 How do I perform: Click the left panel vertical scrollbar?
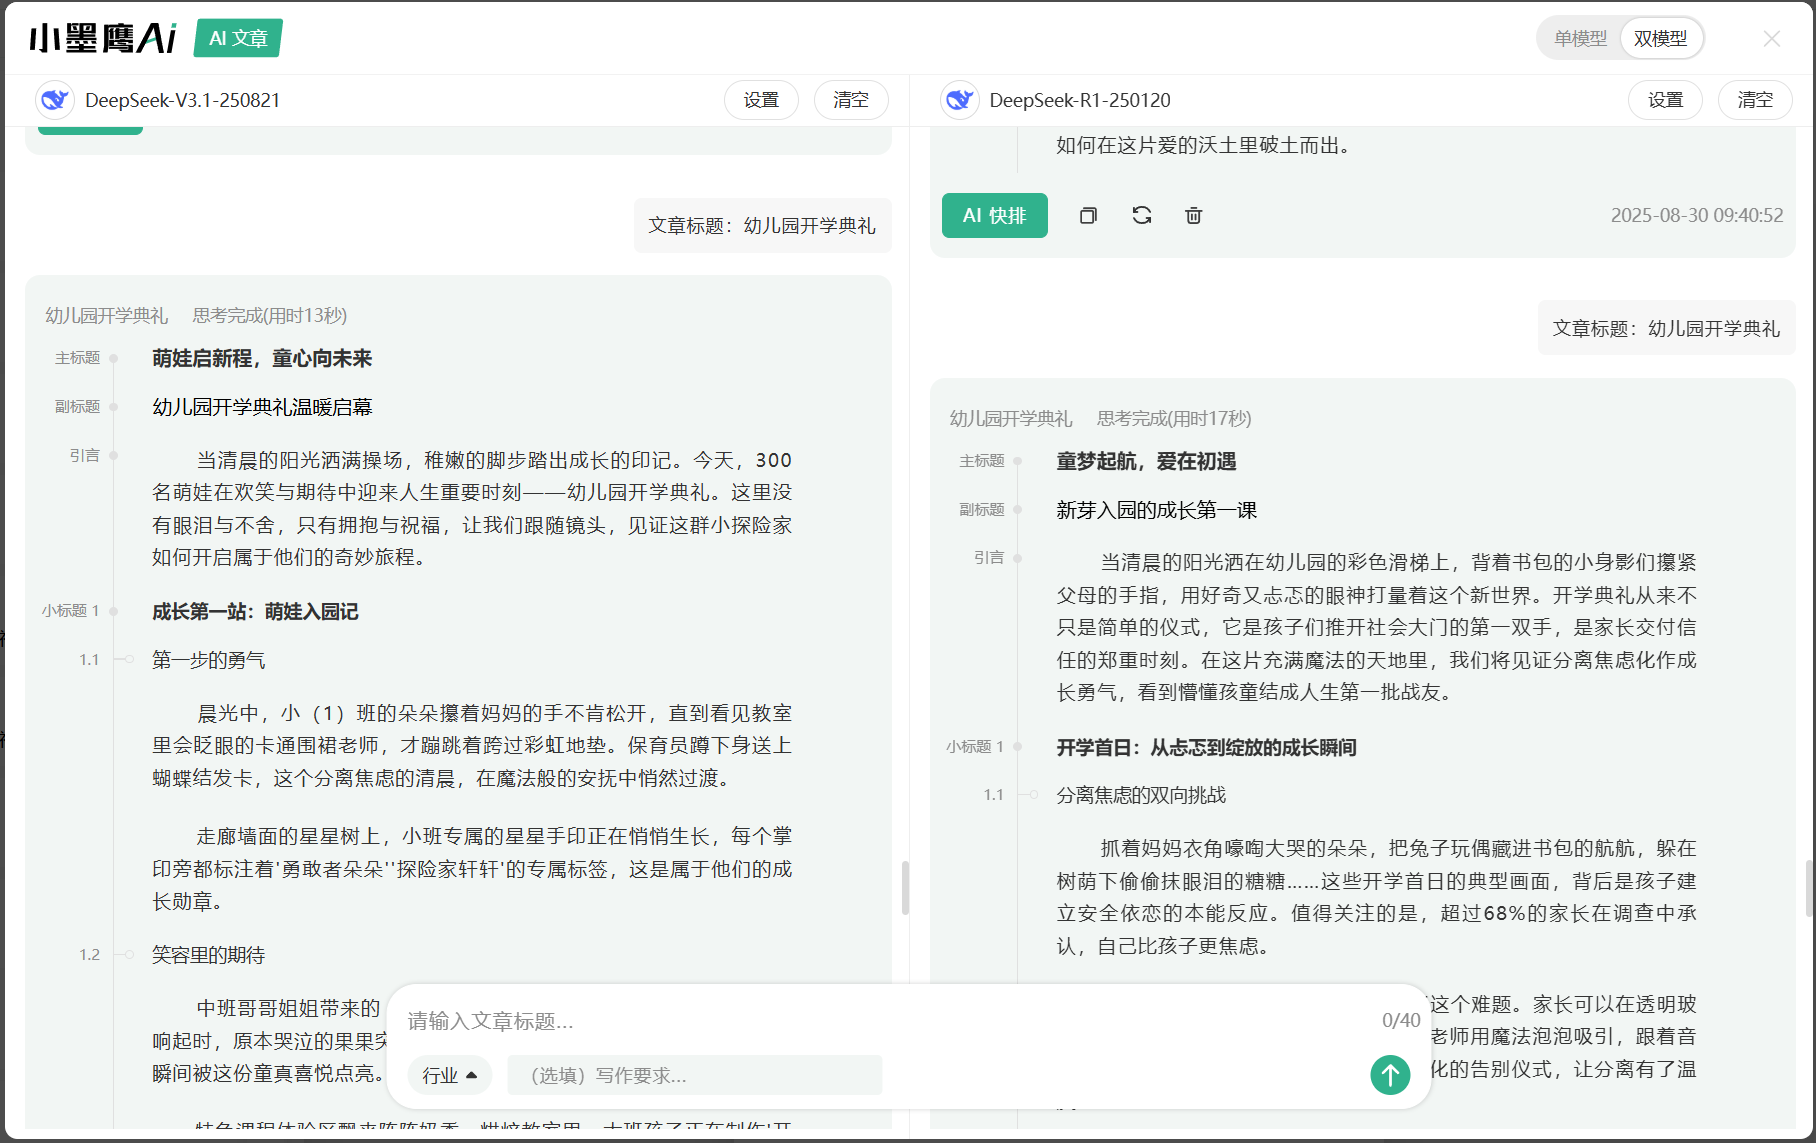pyautogui.click(x=905, y=887)
